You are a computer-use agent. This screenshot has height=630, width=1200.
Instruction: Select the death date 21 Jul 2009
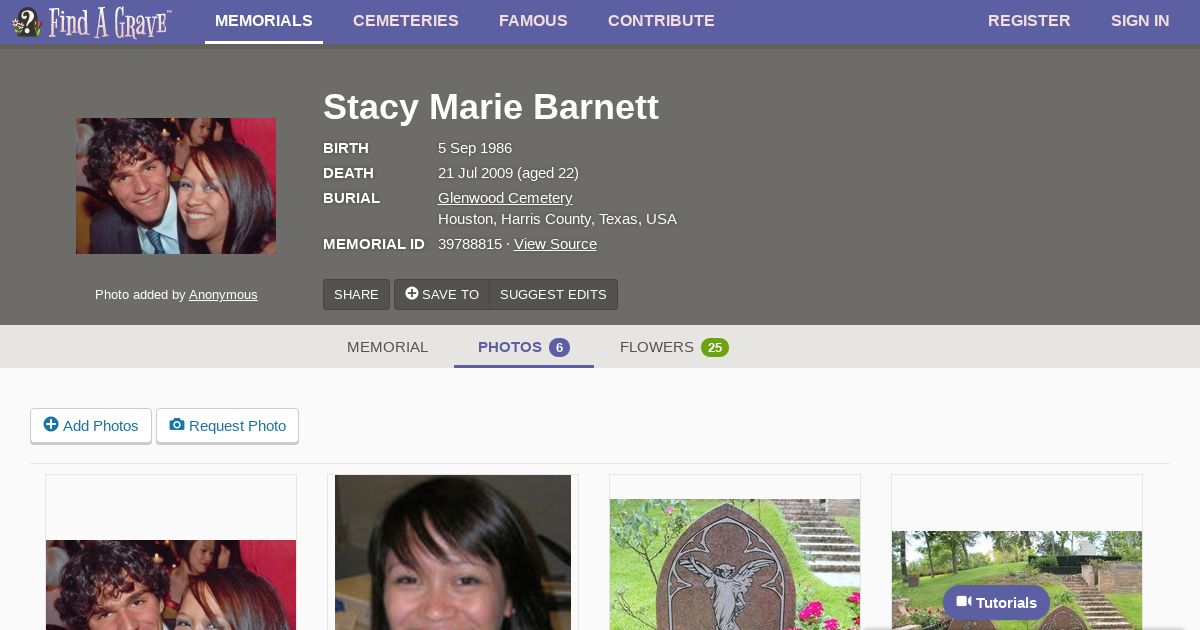point(475,173)
